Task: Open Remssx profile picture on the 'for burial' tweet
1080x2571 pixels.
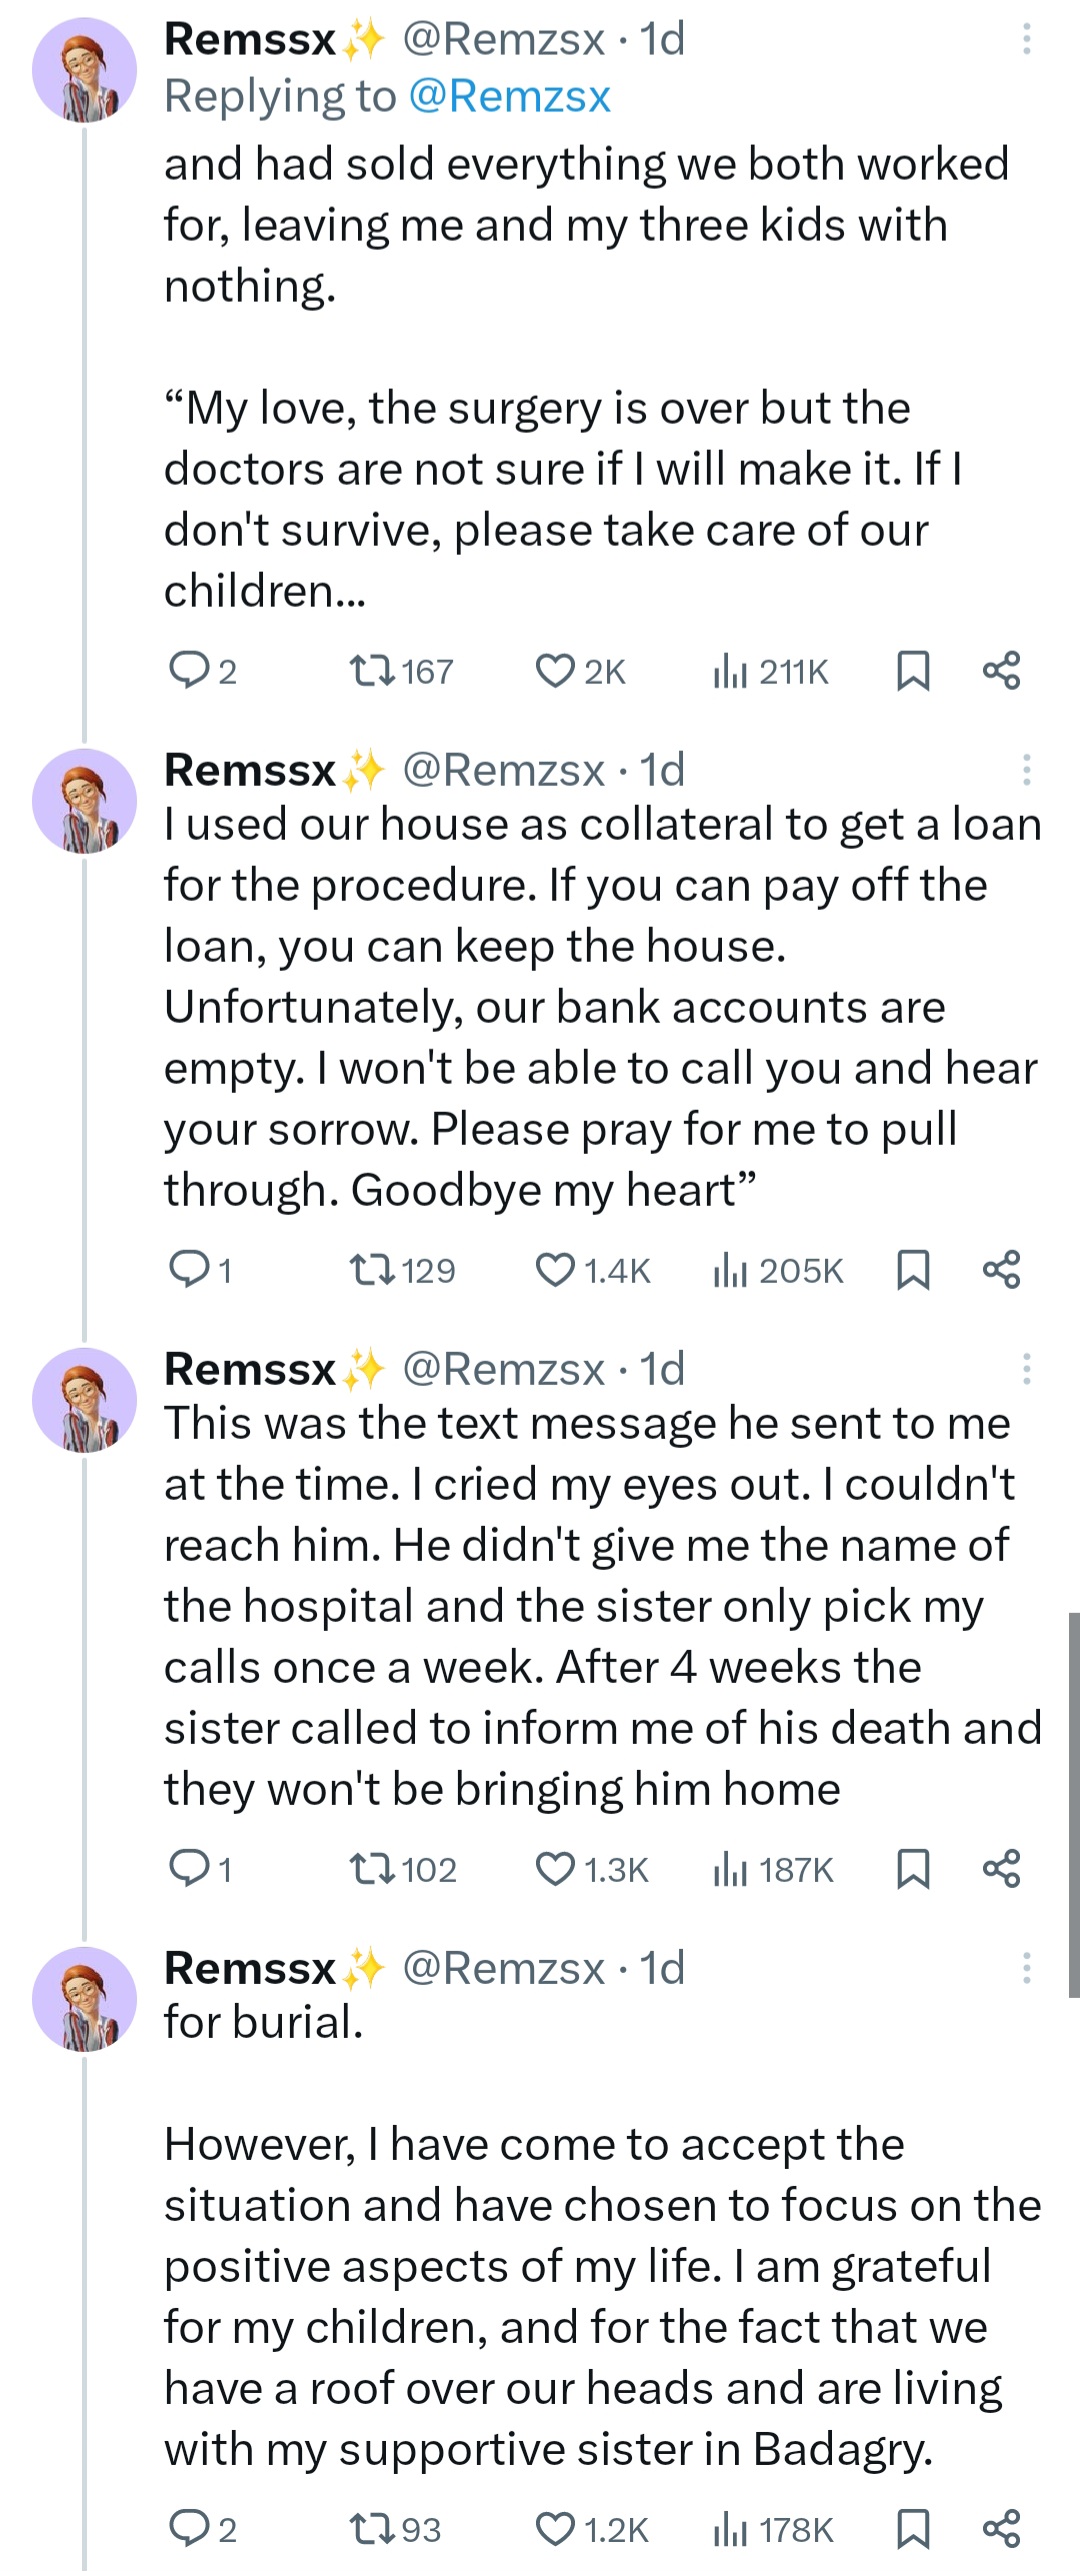Action: [x=84, y=1999]
